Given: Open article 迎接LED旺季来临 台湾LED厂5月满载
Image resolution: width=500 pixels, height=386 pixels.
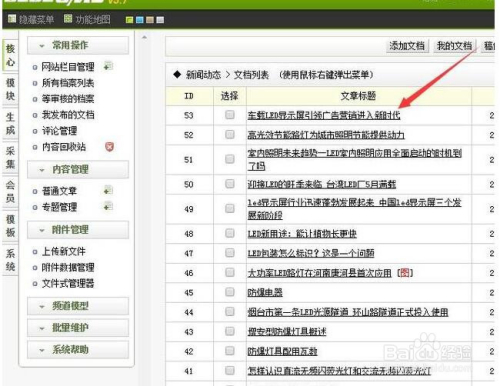Looking at the screenshot, I should [322, 184].
